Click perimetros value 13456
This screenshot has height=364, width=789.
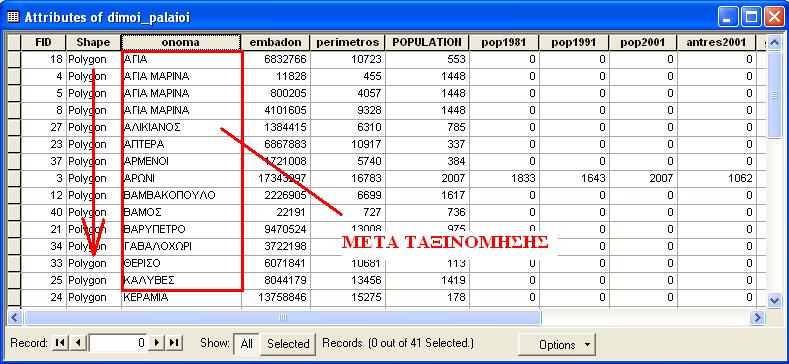[x=348, y=280]
